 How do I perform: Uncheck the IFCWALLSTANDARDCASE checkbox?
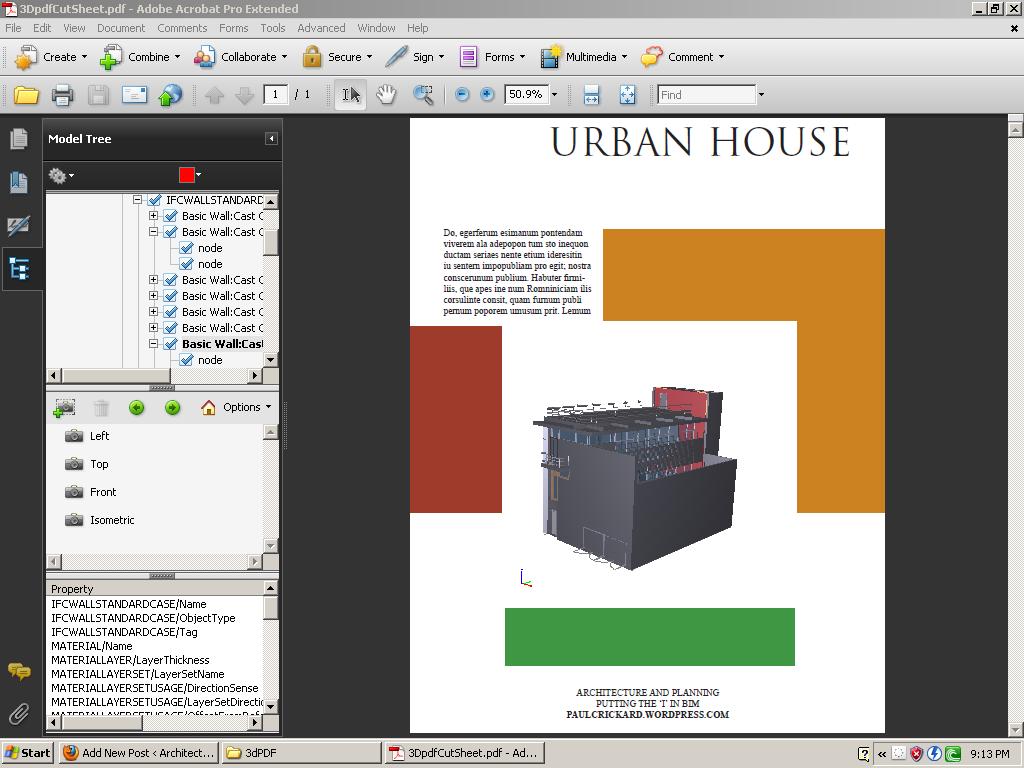click(x=155, y=200)
